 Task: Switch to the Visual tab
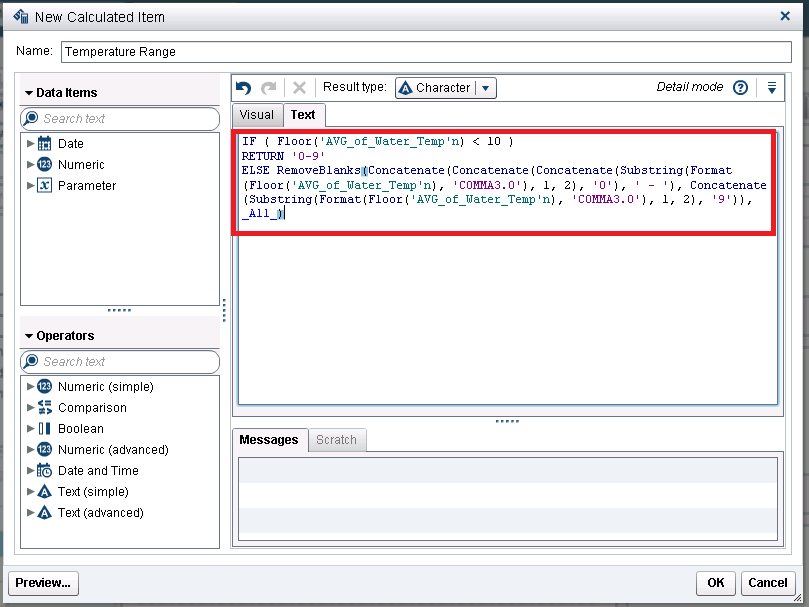[257, 115]
